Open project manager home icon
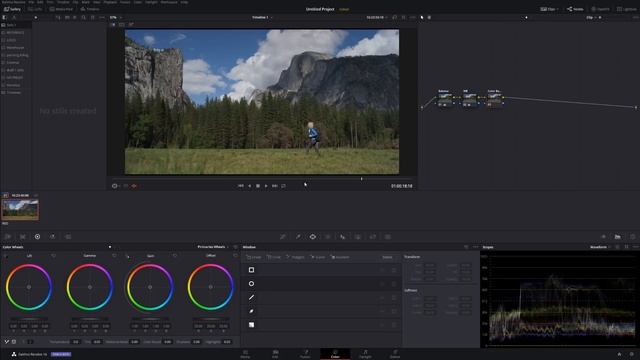Image resolution: width=640 pixels, height=360 pixels. pyautogui.click(x=619, y=354)
